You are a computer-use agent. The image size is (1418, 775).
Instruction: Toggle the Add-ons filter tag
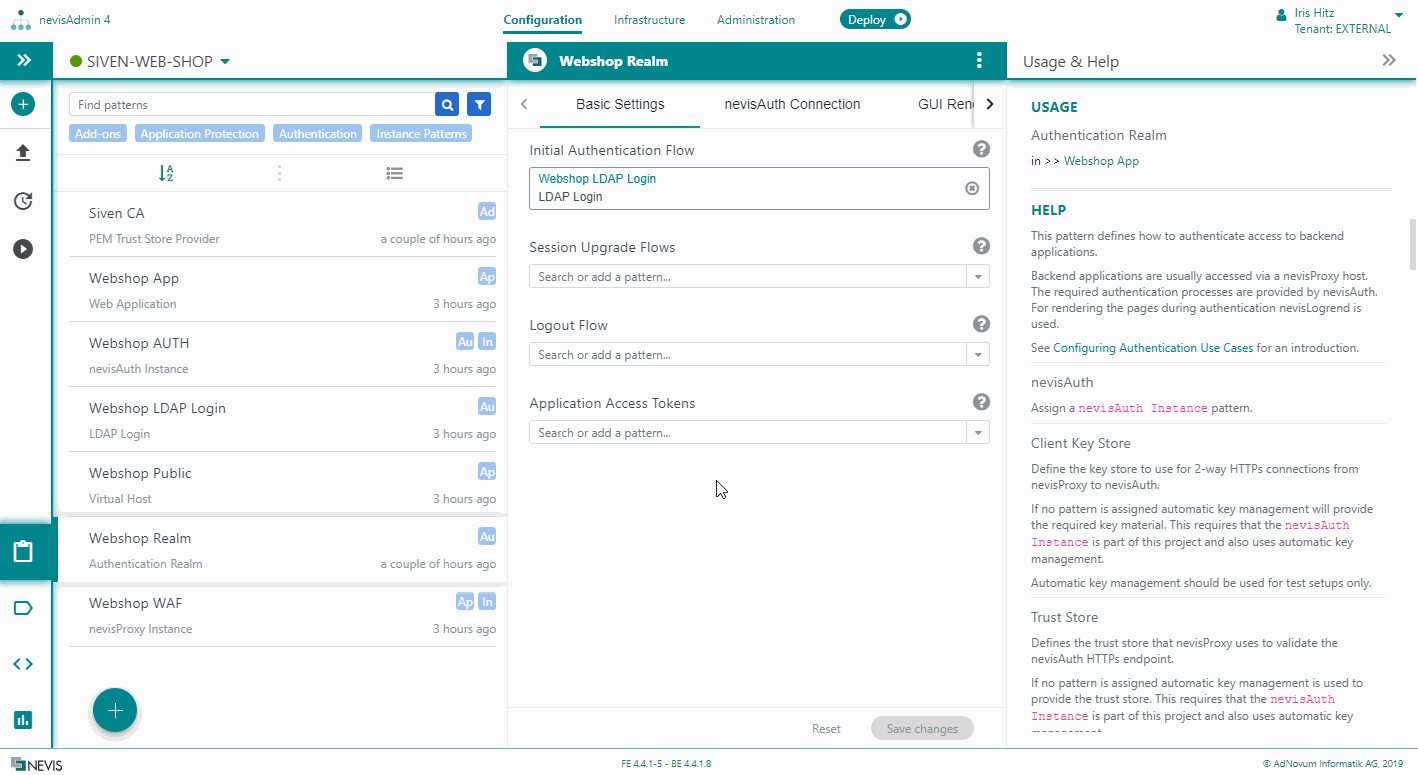coord(98,134)
